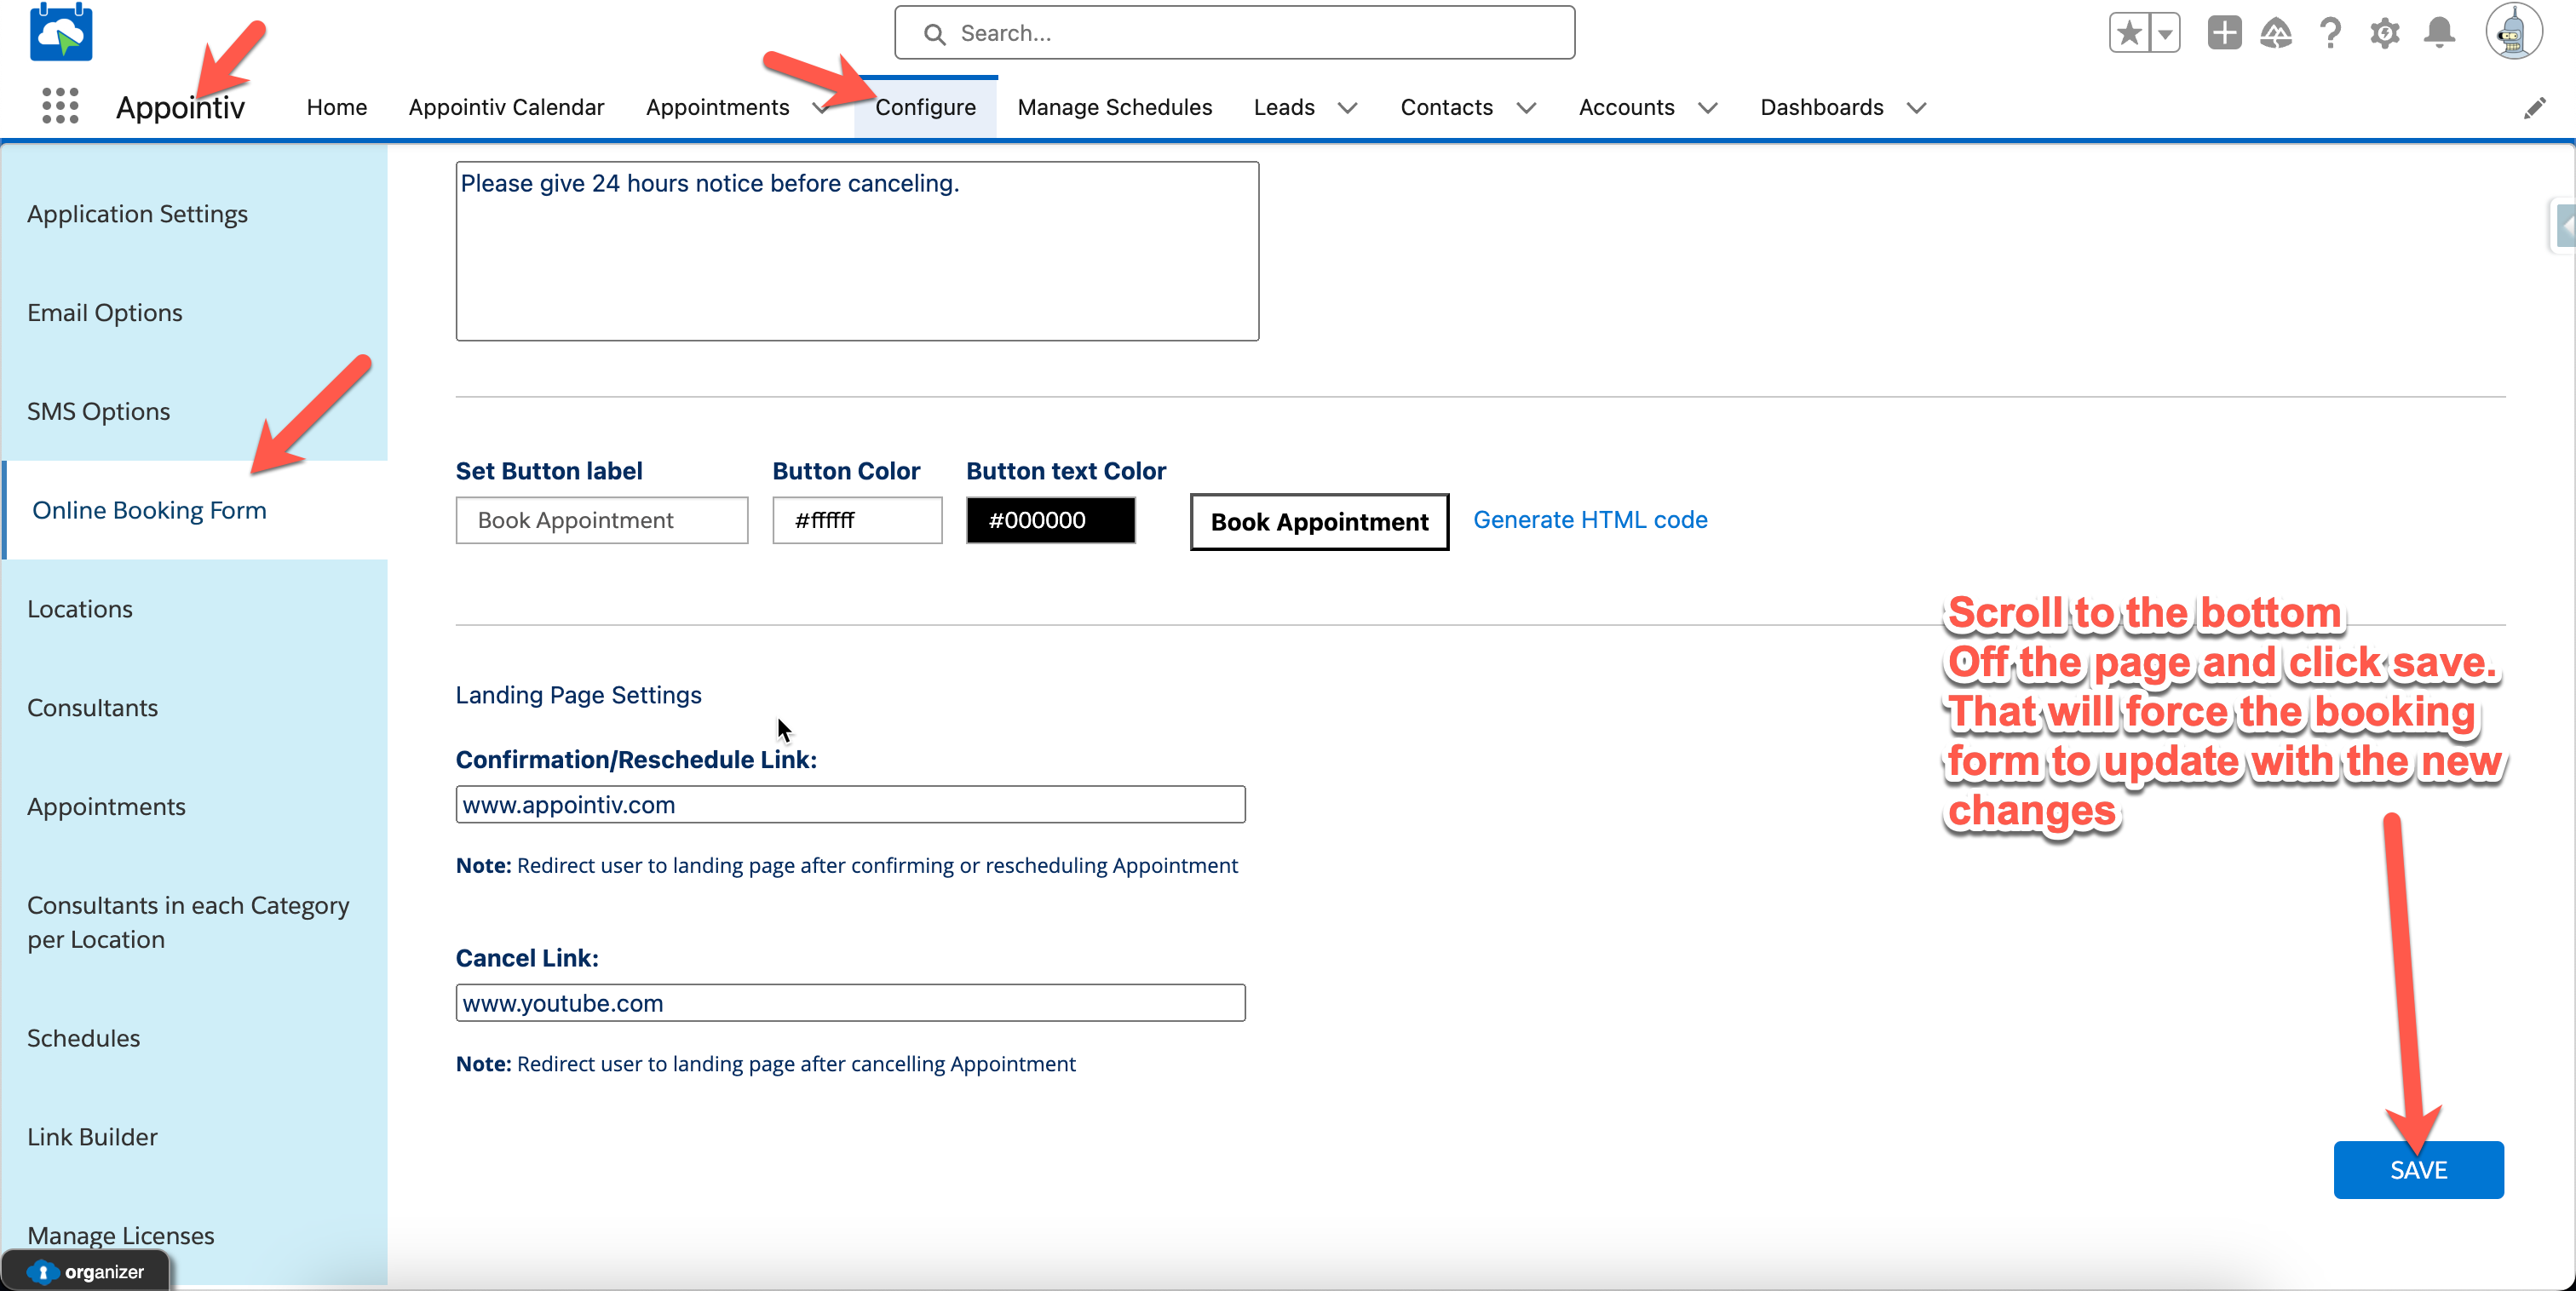This screenshot has width=2576, height=1291.
Task: Click the blue SAVE button
Action: pyautogui.click(x=2418, y=1170)
